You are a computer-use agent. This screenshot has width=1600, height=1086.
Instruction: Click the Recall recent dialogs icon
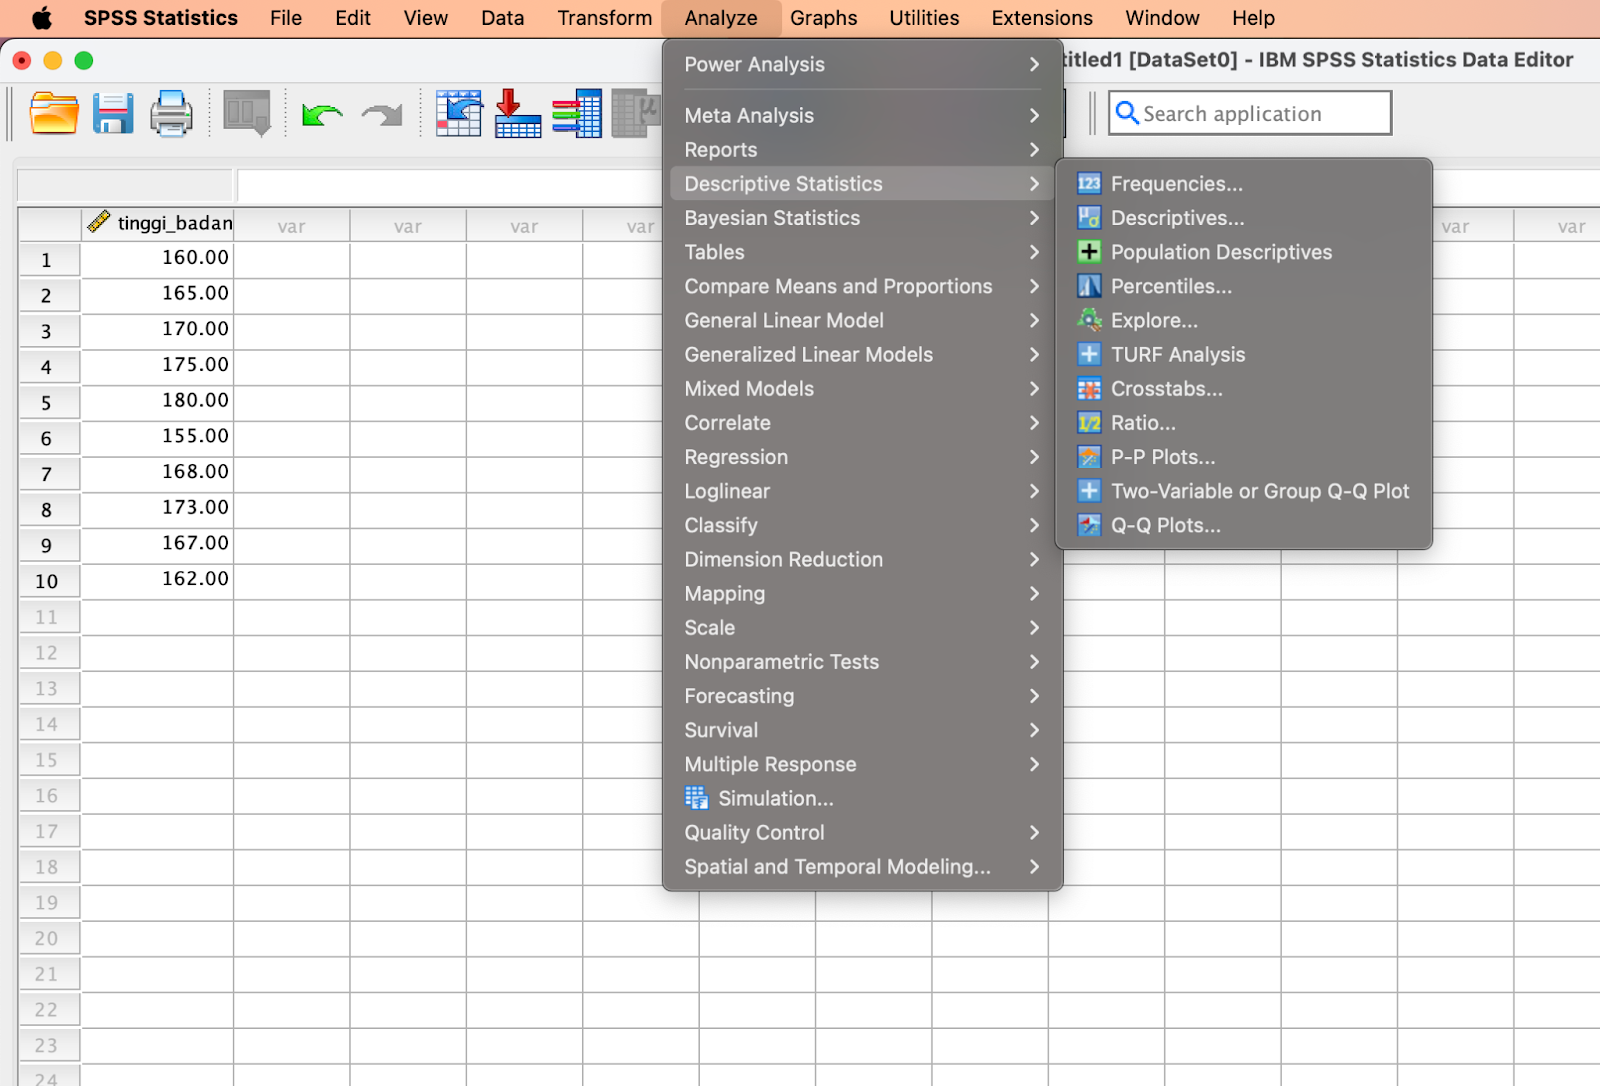pos(247,114)
